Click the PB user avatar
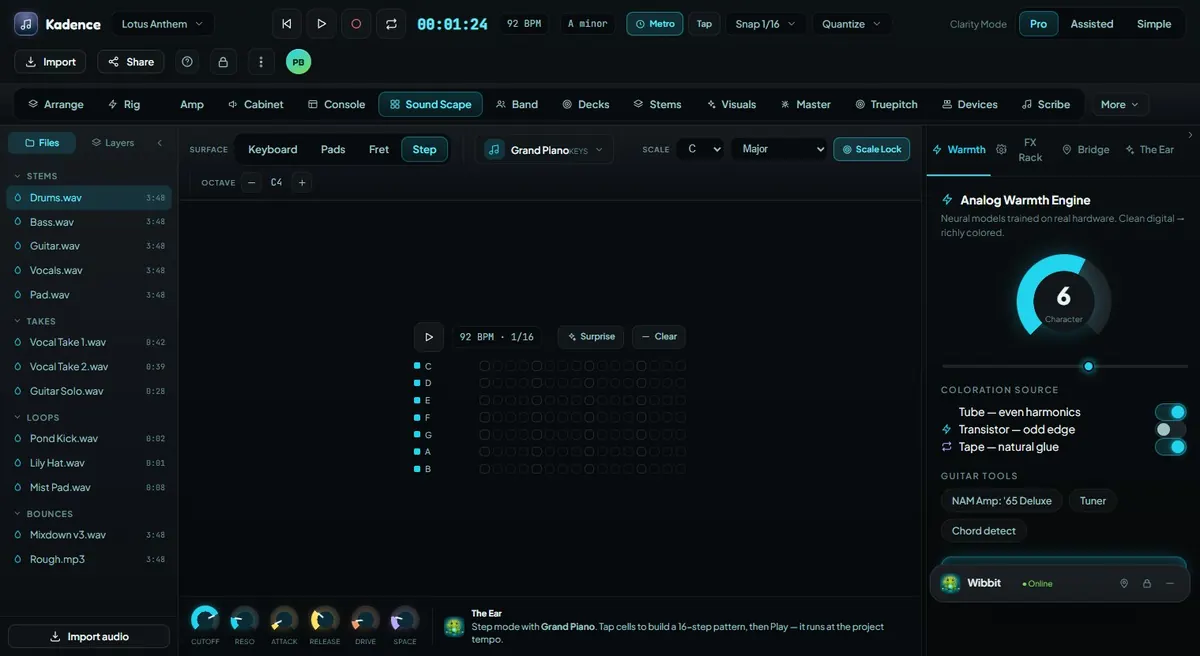1200x656 pixels. point(298,62)
